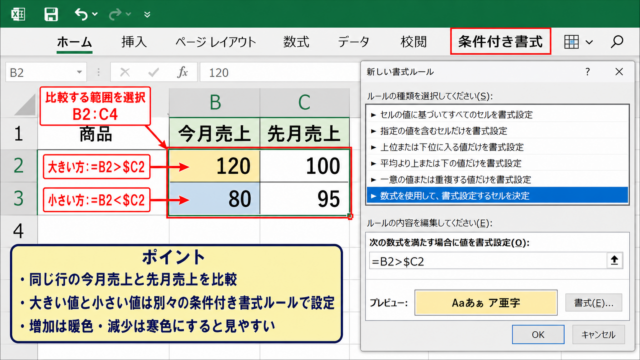Select the cell containing 95
This screenshot has height=360, width=640.
[304, 198]
